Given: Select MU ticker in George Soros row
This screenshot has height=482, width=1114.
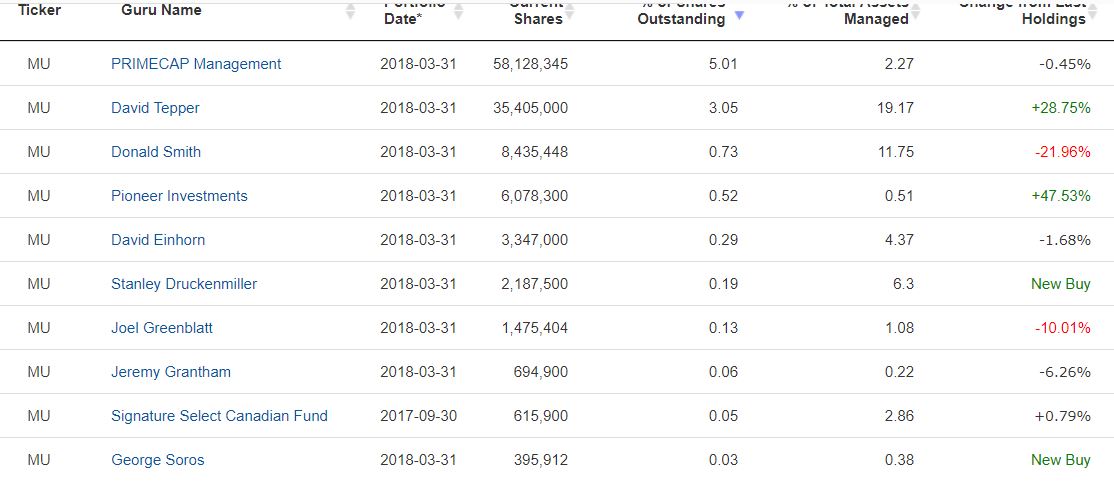Looking at the screenshot, I should (39, 460).
